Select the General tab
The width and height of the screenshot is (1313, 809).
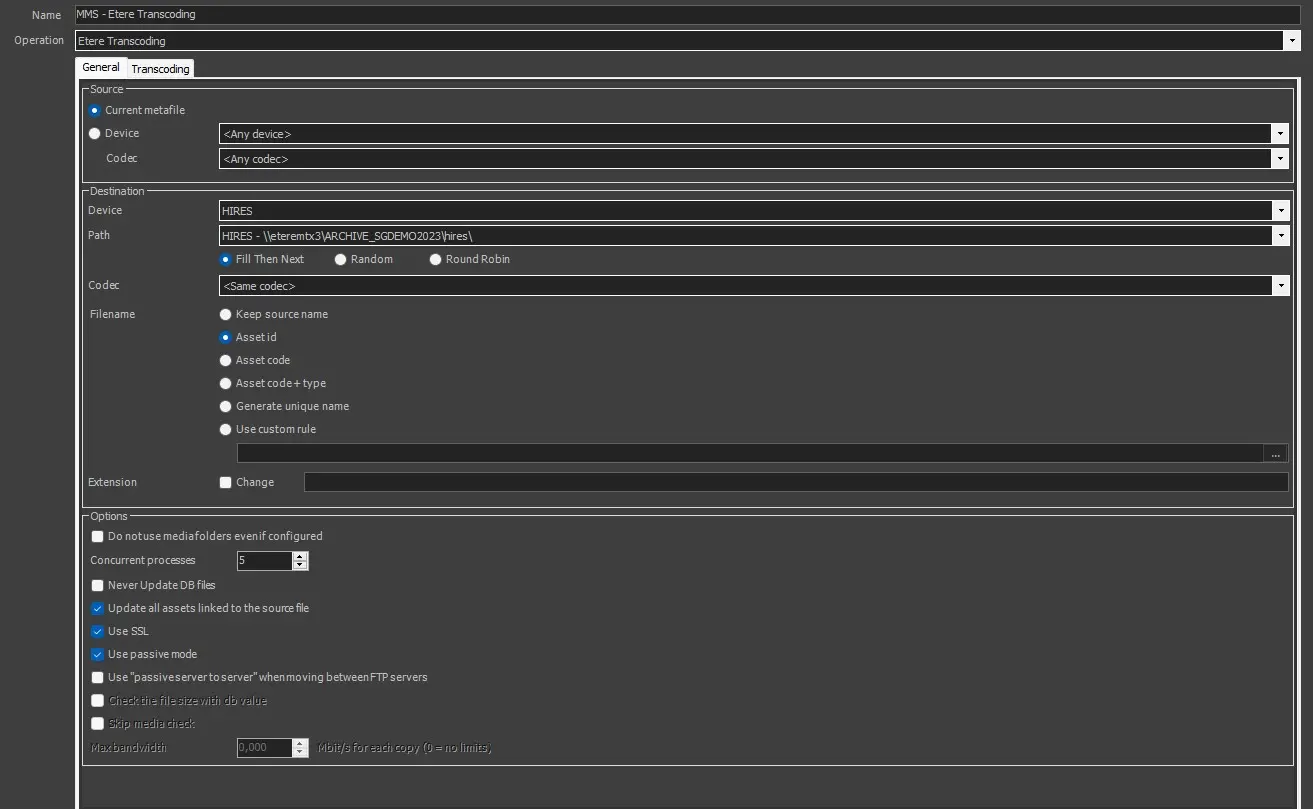pos(100,67)
